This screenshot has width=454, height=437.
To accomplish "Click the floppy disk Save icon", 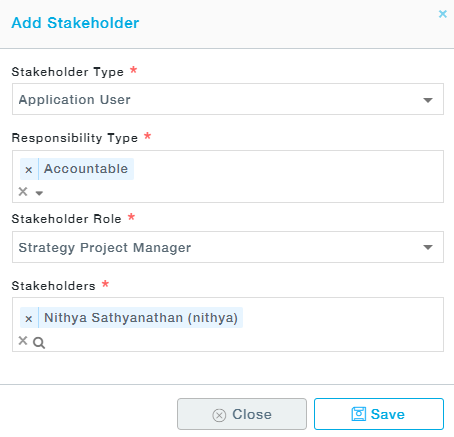I will coord(359,414).
